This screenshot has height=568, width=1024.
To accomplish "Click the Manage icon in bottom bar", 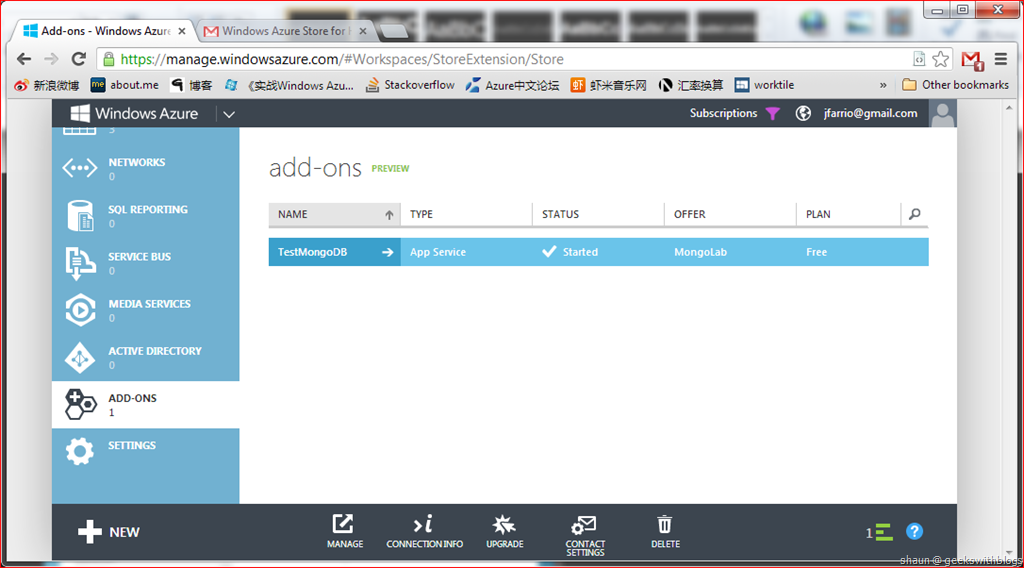I will [x=344, y=531].
